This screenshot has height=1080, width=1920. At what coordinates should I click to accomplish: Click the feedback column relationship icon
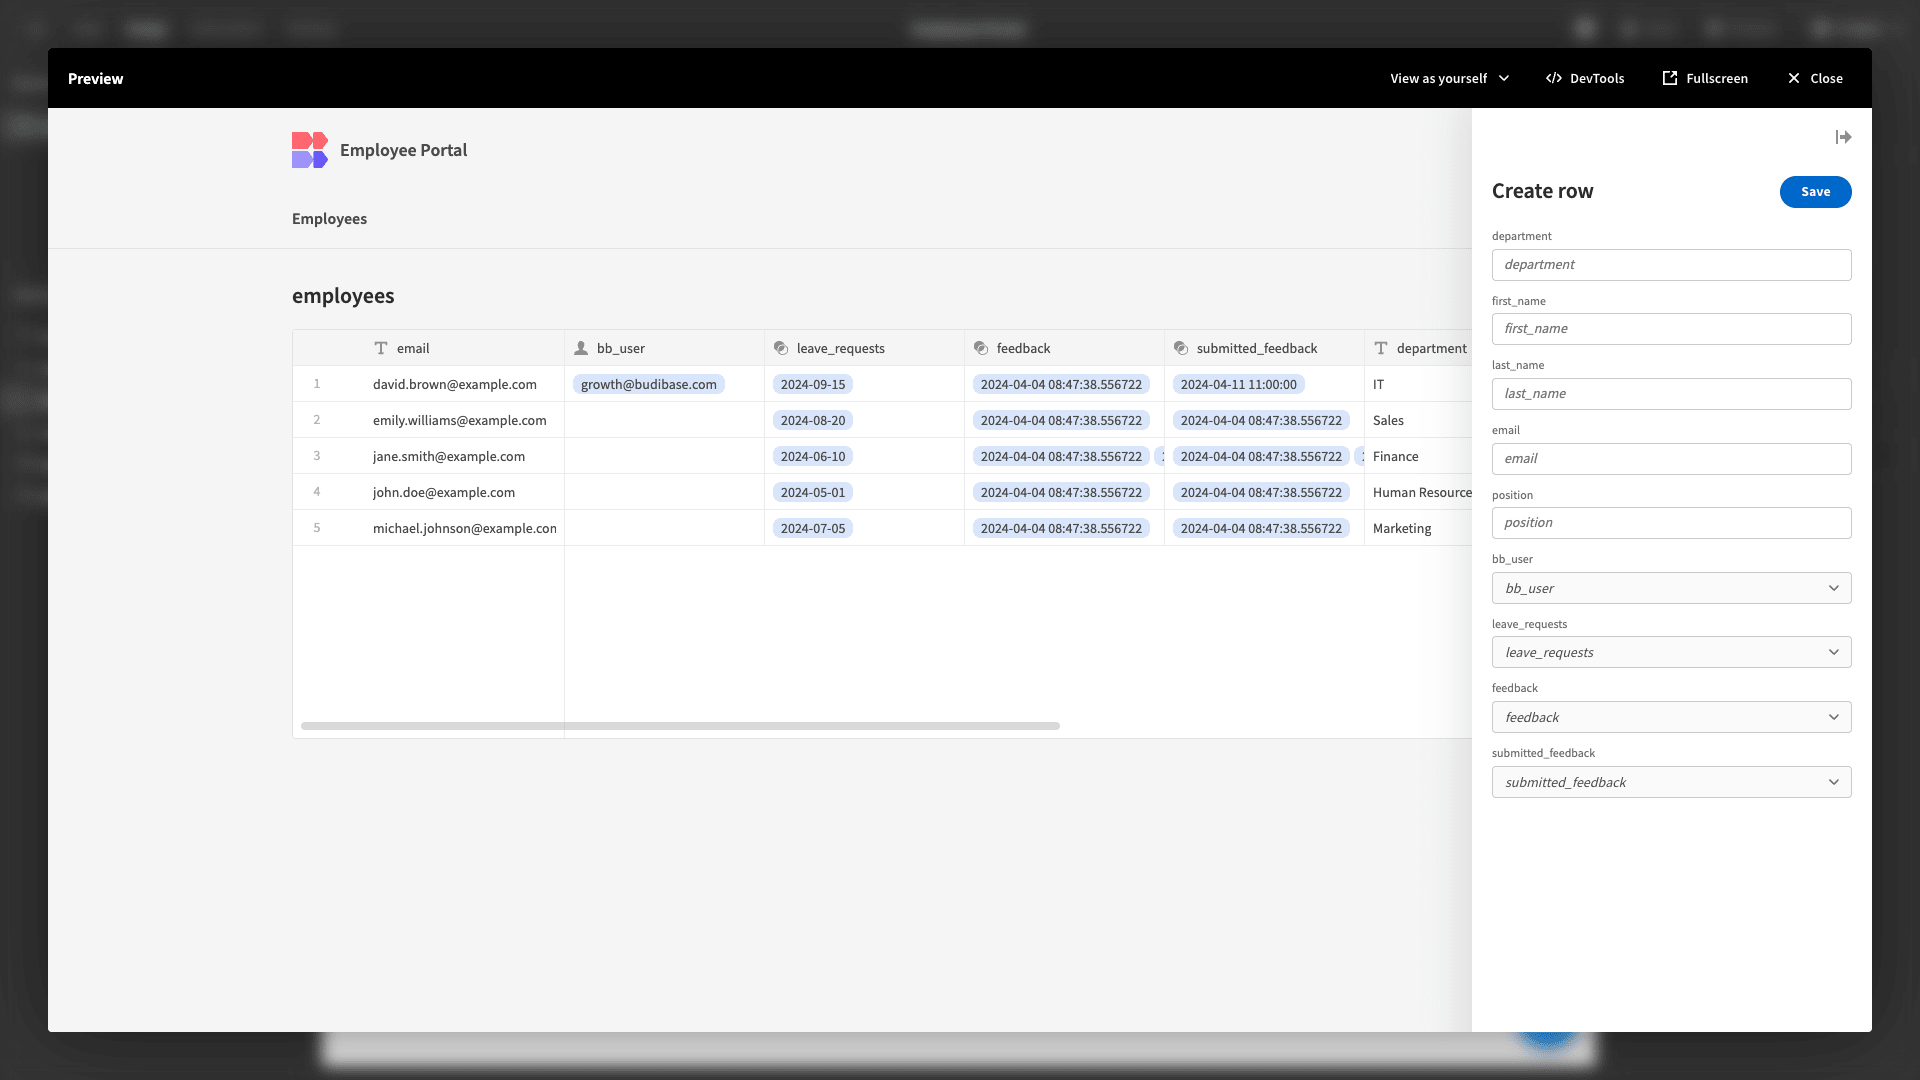click(981, 348)
